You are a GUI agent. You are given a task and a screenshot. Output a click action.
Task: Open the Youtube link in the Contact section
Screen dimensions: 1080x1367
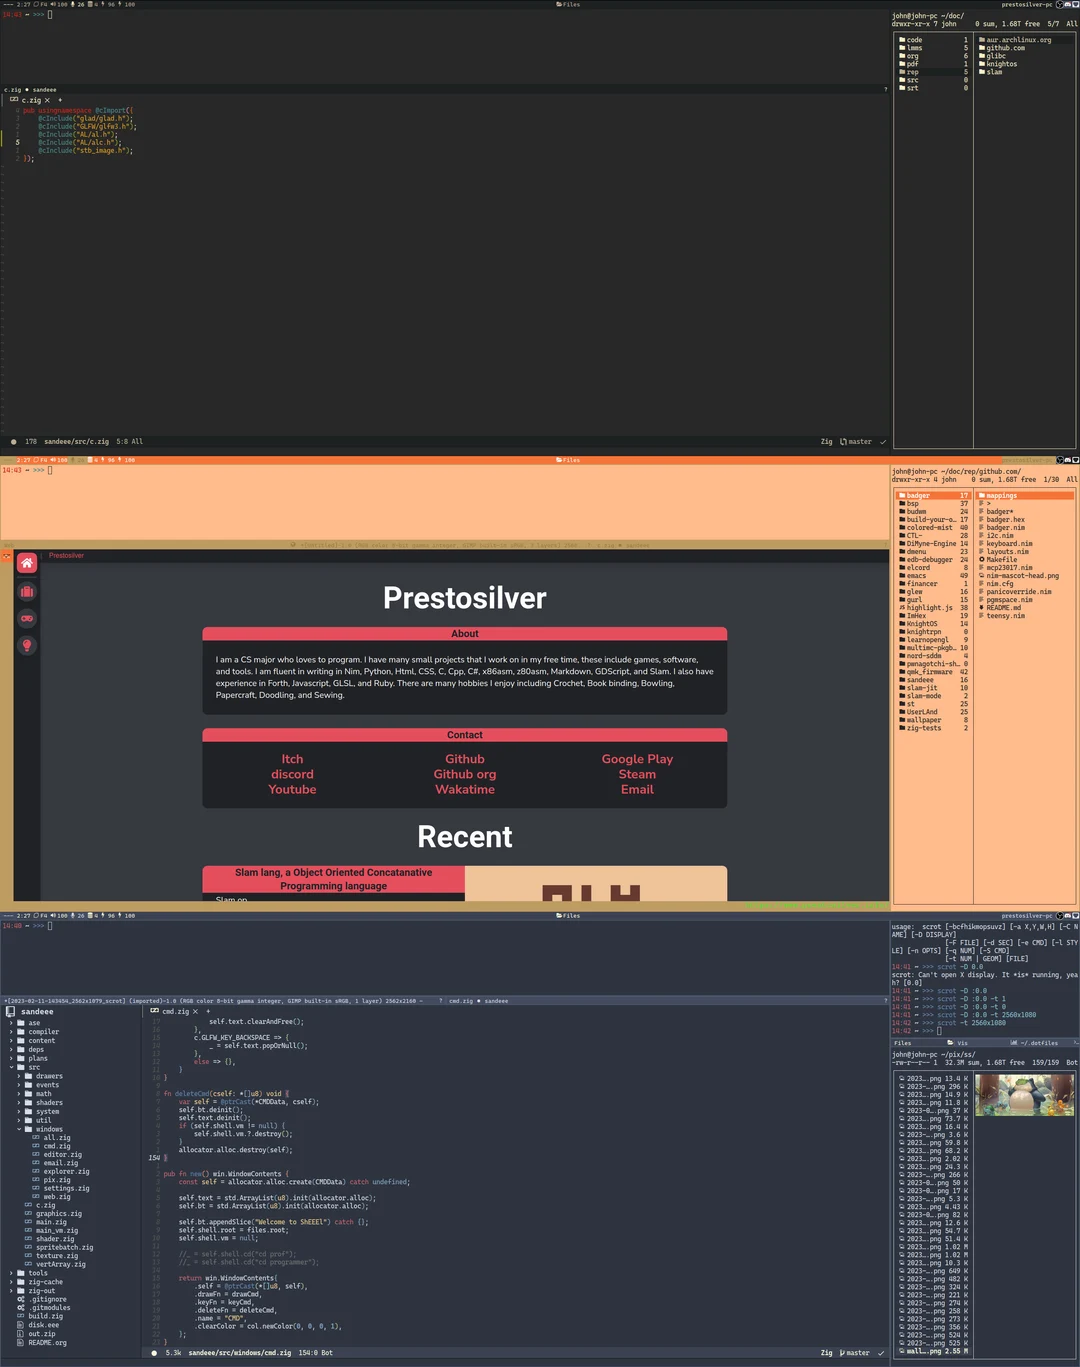(x=292, y=789)
